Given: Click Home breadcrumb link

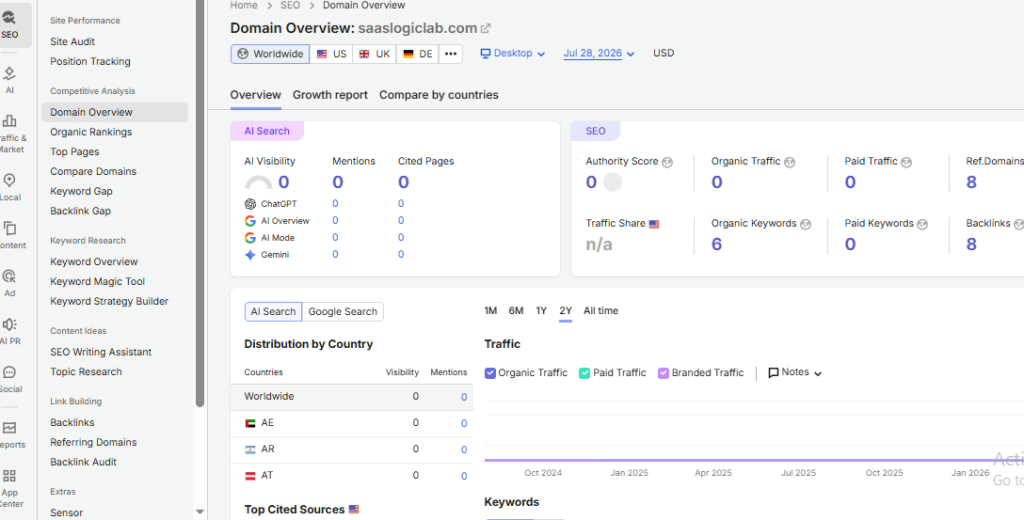Looking at the screenshot, I should click(x=244, y=5).
